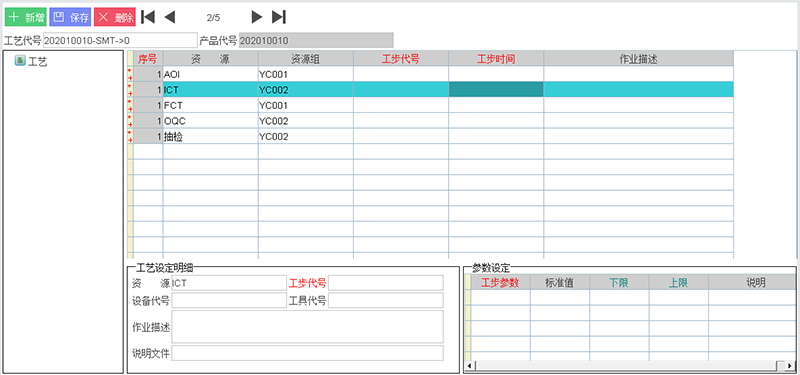The image size is (800, 375).
Task: Click the OQC row's YC002 resource group cell
Action: tap(306, 121)
